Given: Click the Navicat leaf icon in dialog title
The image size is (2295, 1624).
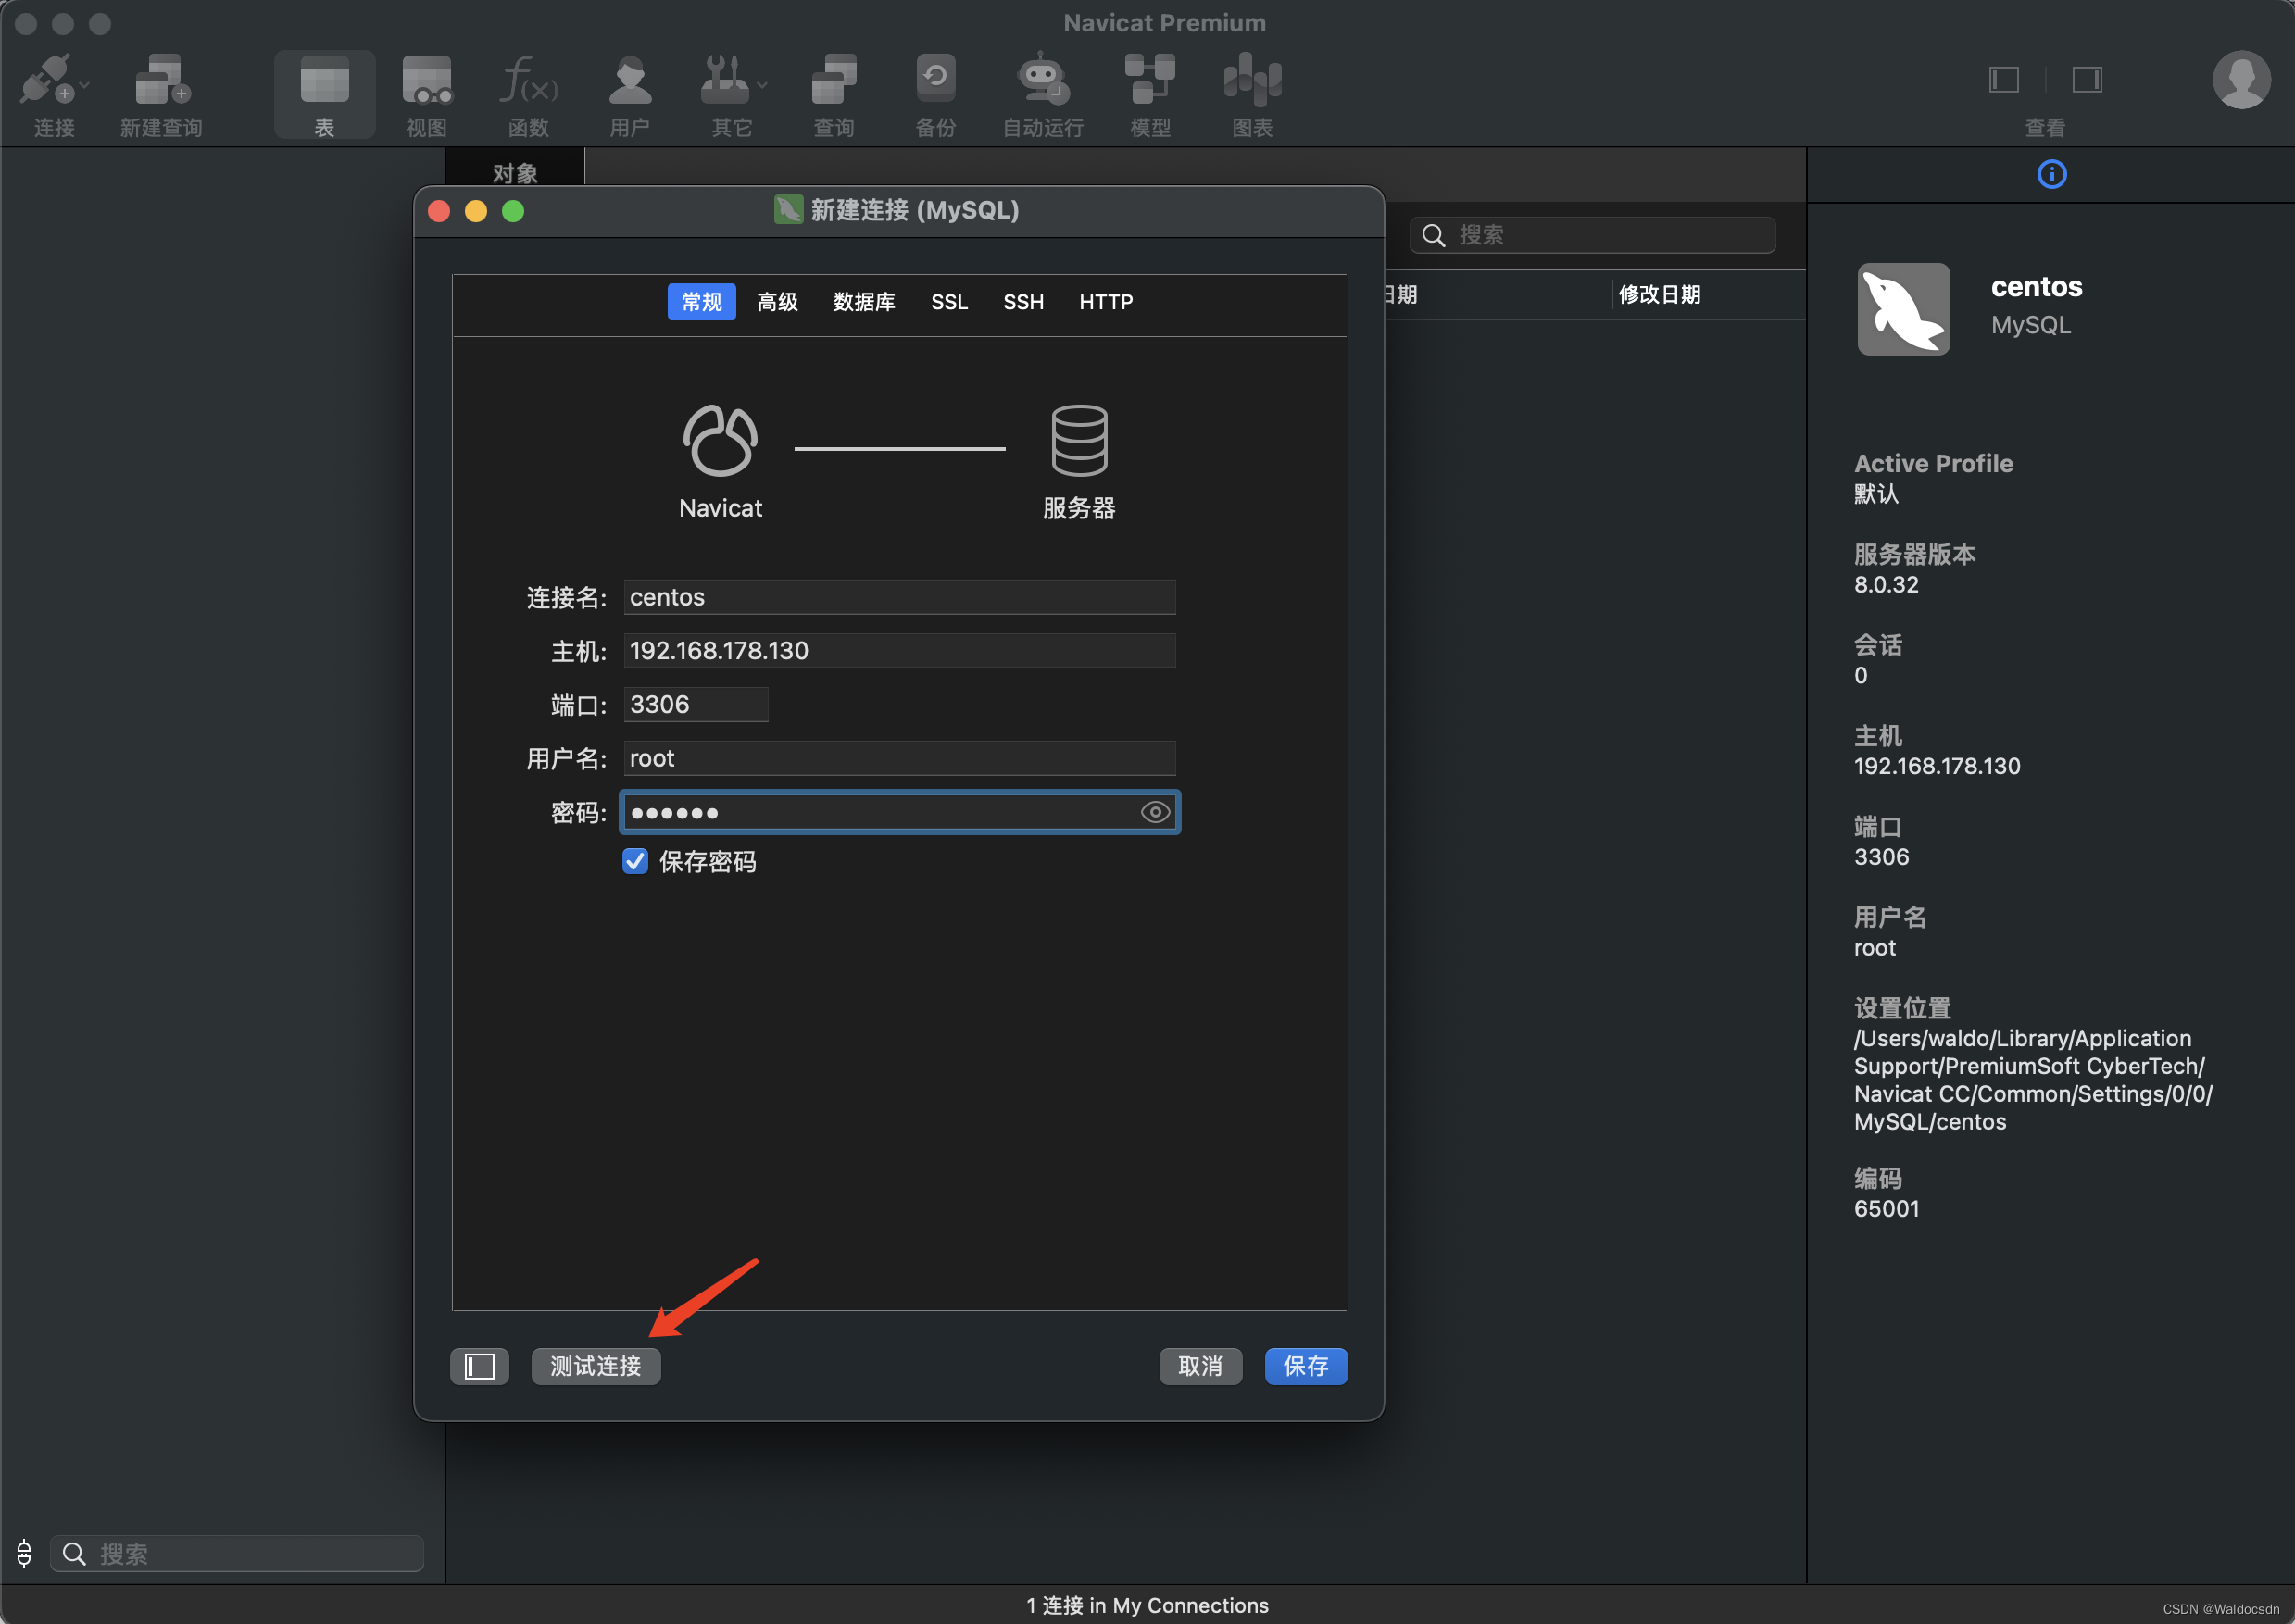Looking at the screenshot, I should (x=788, y=209).
